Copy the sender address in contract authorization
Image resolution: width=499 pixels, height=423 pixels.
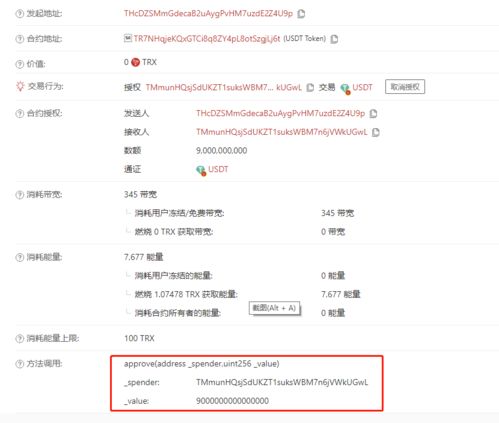coord(374,114)
